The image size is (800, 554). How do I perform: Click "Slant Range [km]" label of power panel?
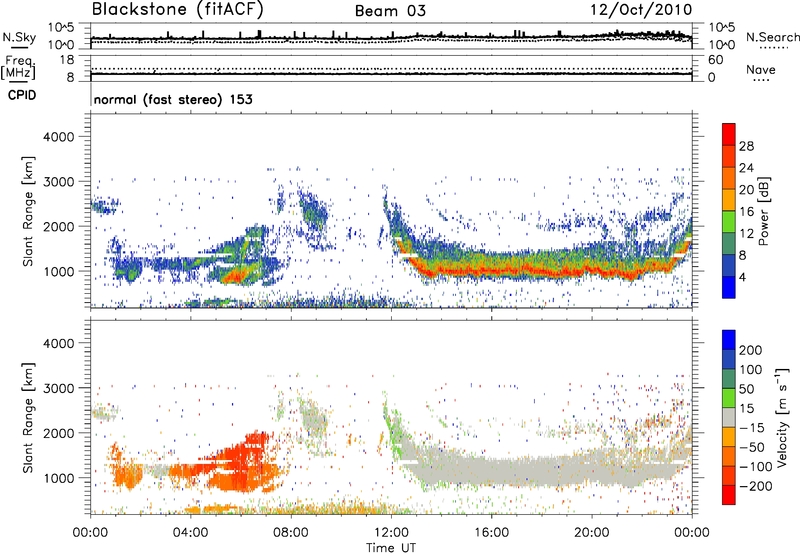(28, 211)
